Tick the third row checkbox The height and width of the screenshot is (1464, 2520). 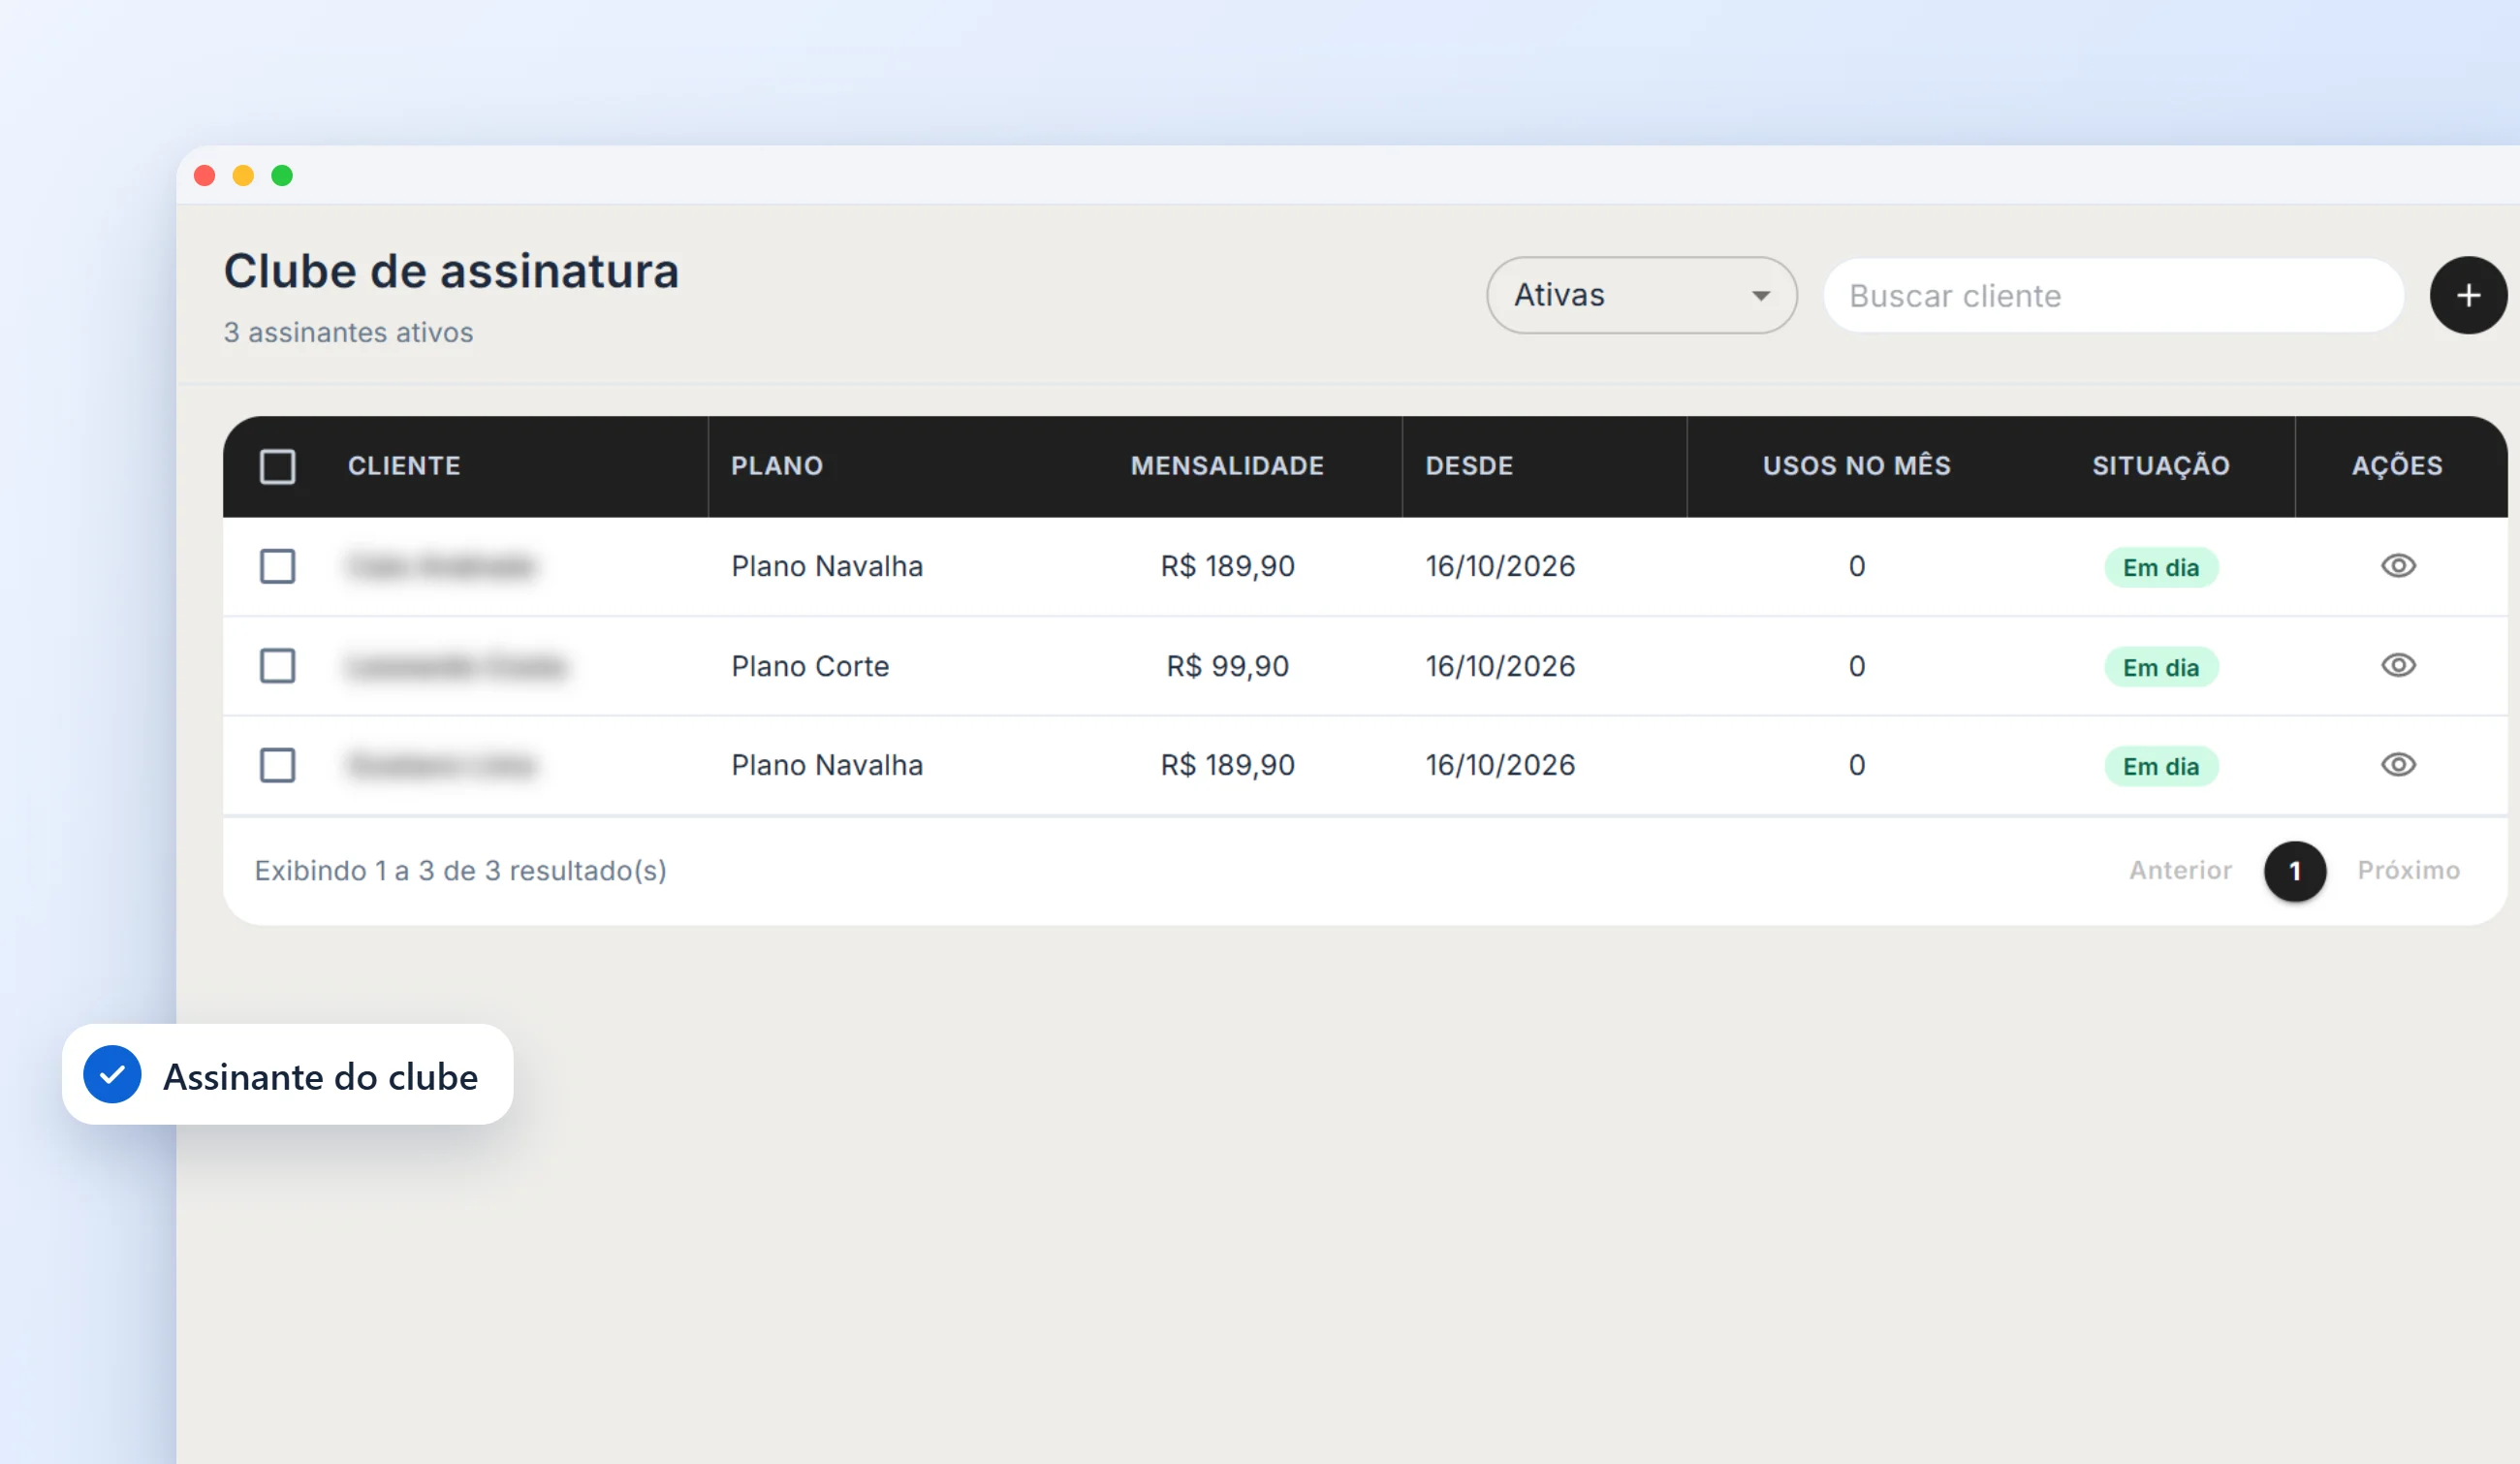277,765
